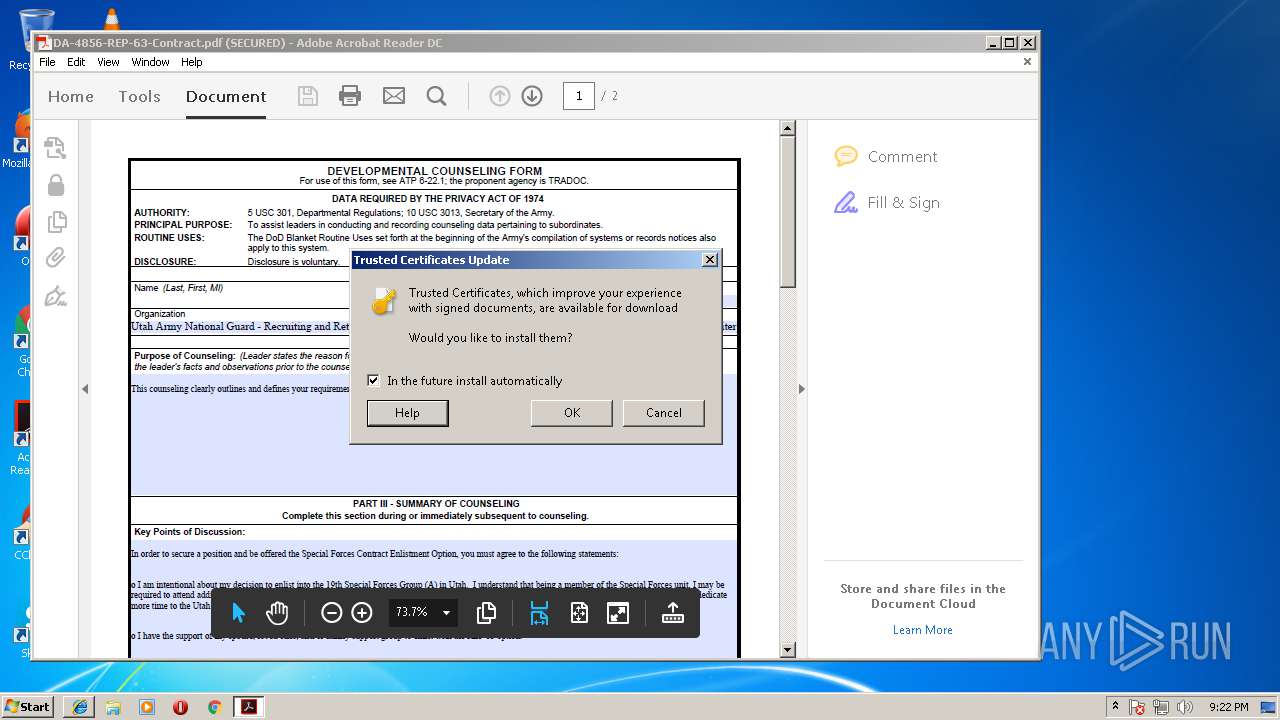Click document scroll down arrow
Image resolution: width=1280 pixels, height=720 pixels.
[788, 650]
